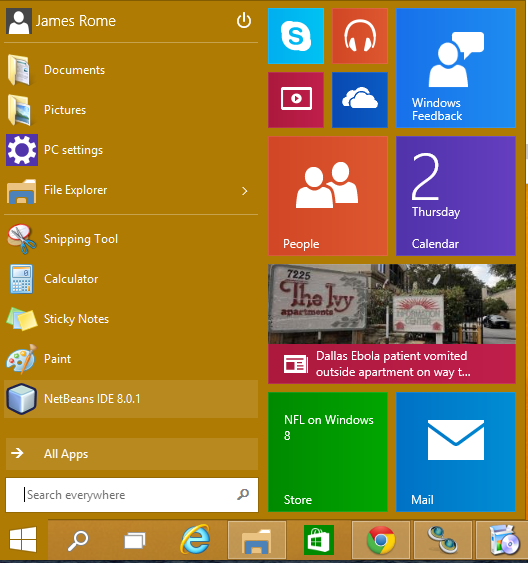This screenshot has width=528, height=563.
Task: Expand the File Explorer submenu arrow
Action: (x=244, y=191)
